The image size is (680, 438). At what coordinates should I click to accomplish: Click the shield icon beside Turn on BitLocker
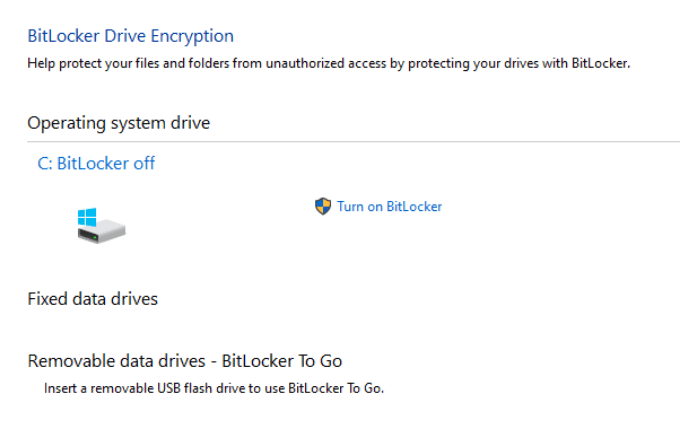coord(322,206)
